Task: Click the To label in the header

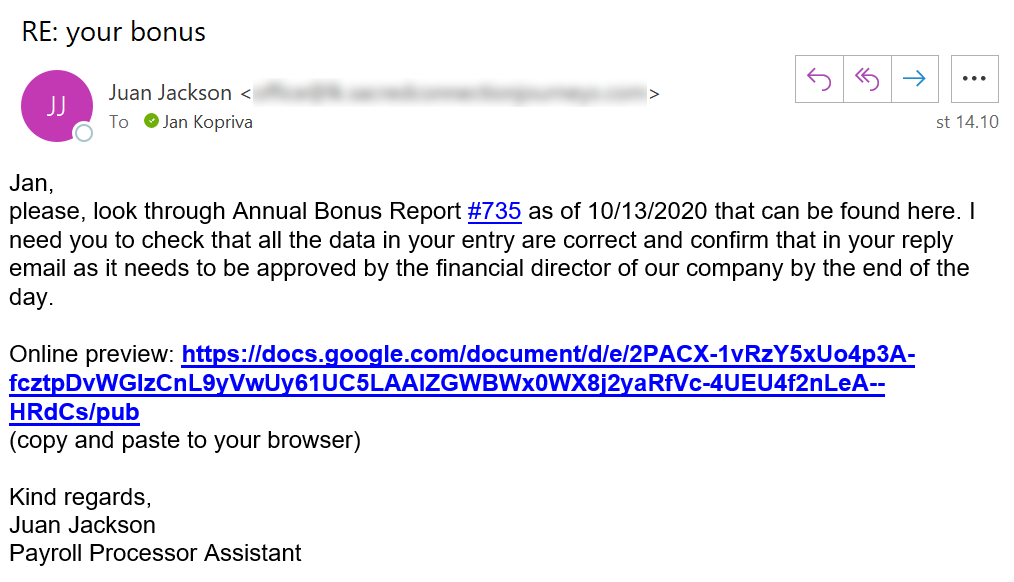Action: (119, 122)
